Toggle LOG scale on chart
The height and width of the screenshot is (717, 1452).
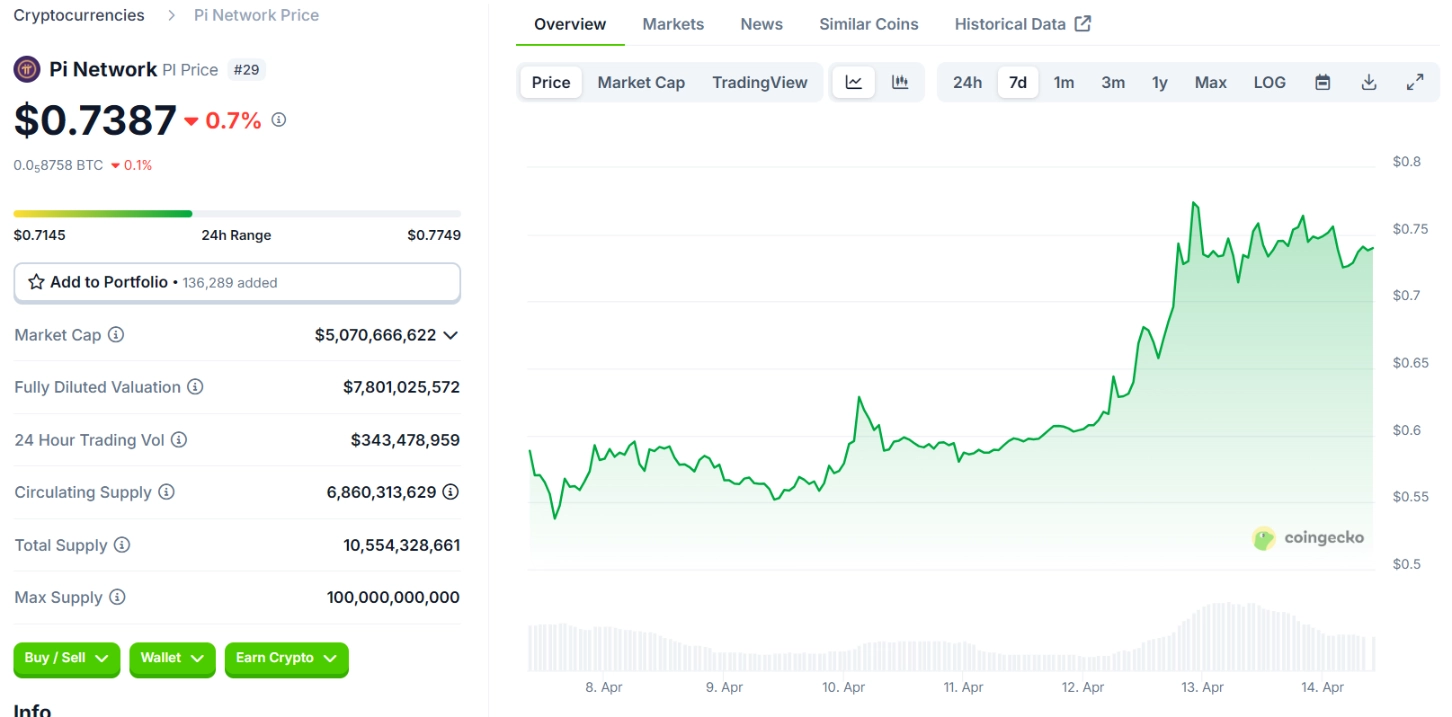[1270, 82]
